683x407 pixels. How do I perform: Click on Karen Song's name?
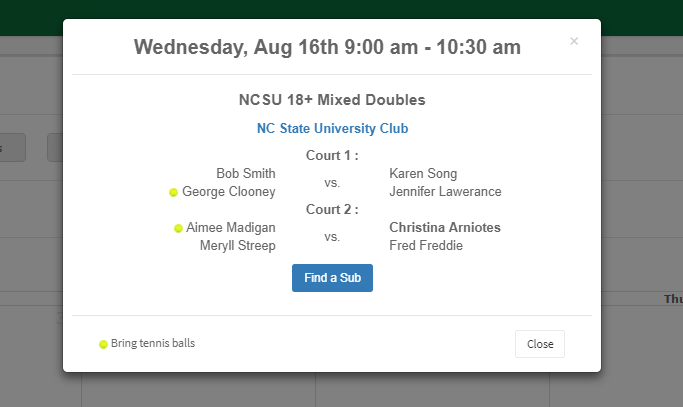point(423,174)
